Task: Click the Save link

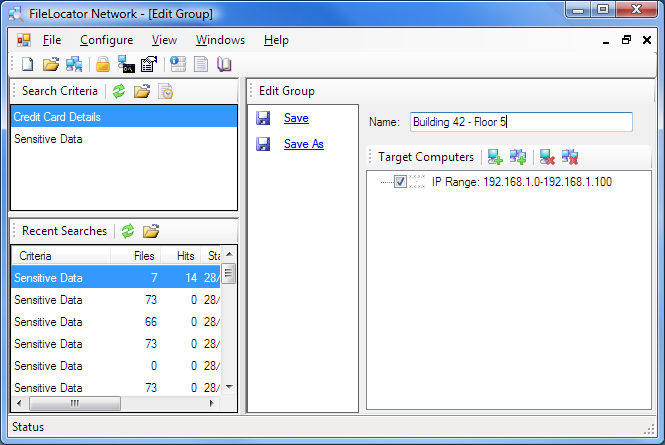Action: coord(296,118)
